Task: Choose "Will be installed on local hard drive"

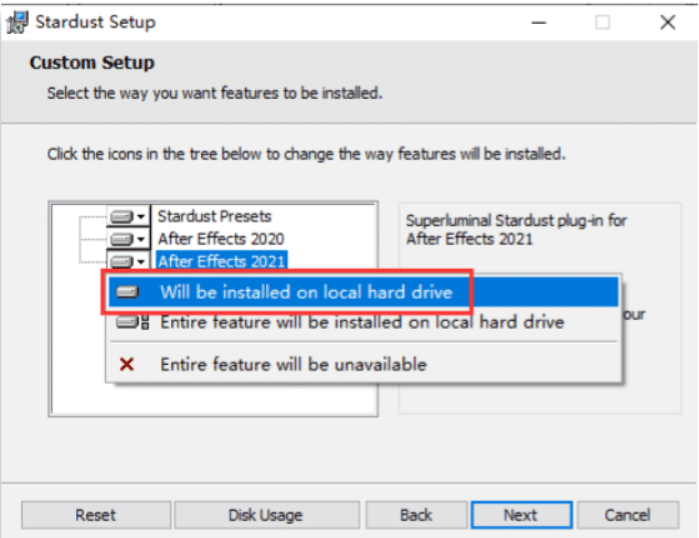Action: click(x=306, y=293)
